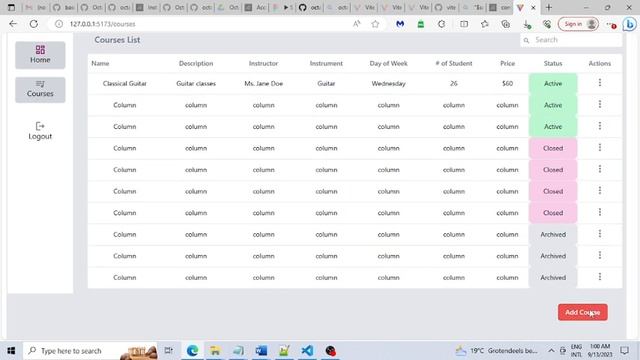This screenshot has width=640, height=360.
Task: Click the Day of Week column header
Action: pyautogui.click(x=388, y=64)
